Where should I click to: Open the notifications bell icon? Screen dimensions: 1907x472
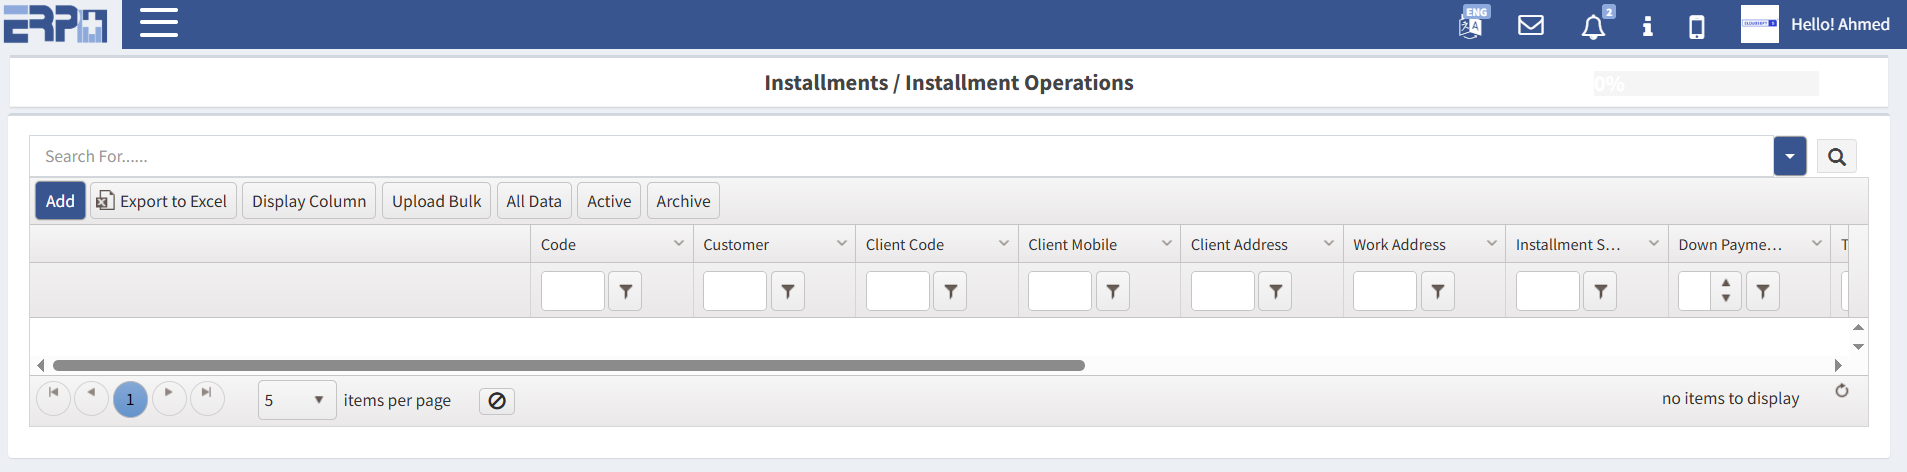[1593, 26]
